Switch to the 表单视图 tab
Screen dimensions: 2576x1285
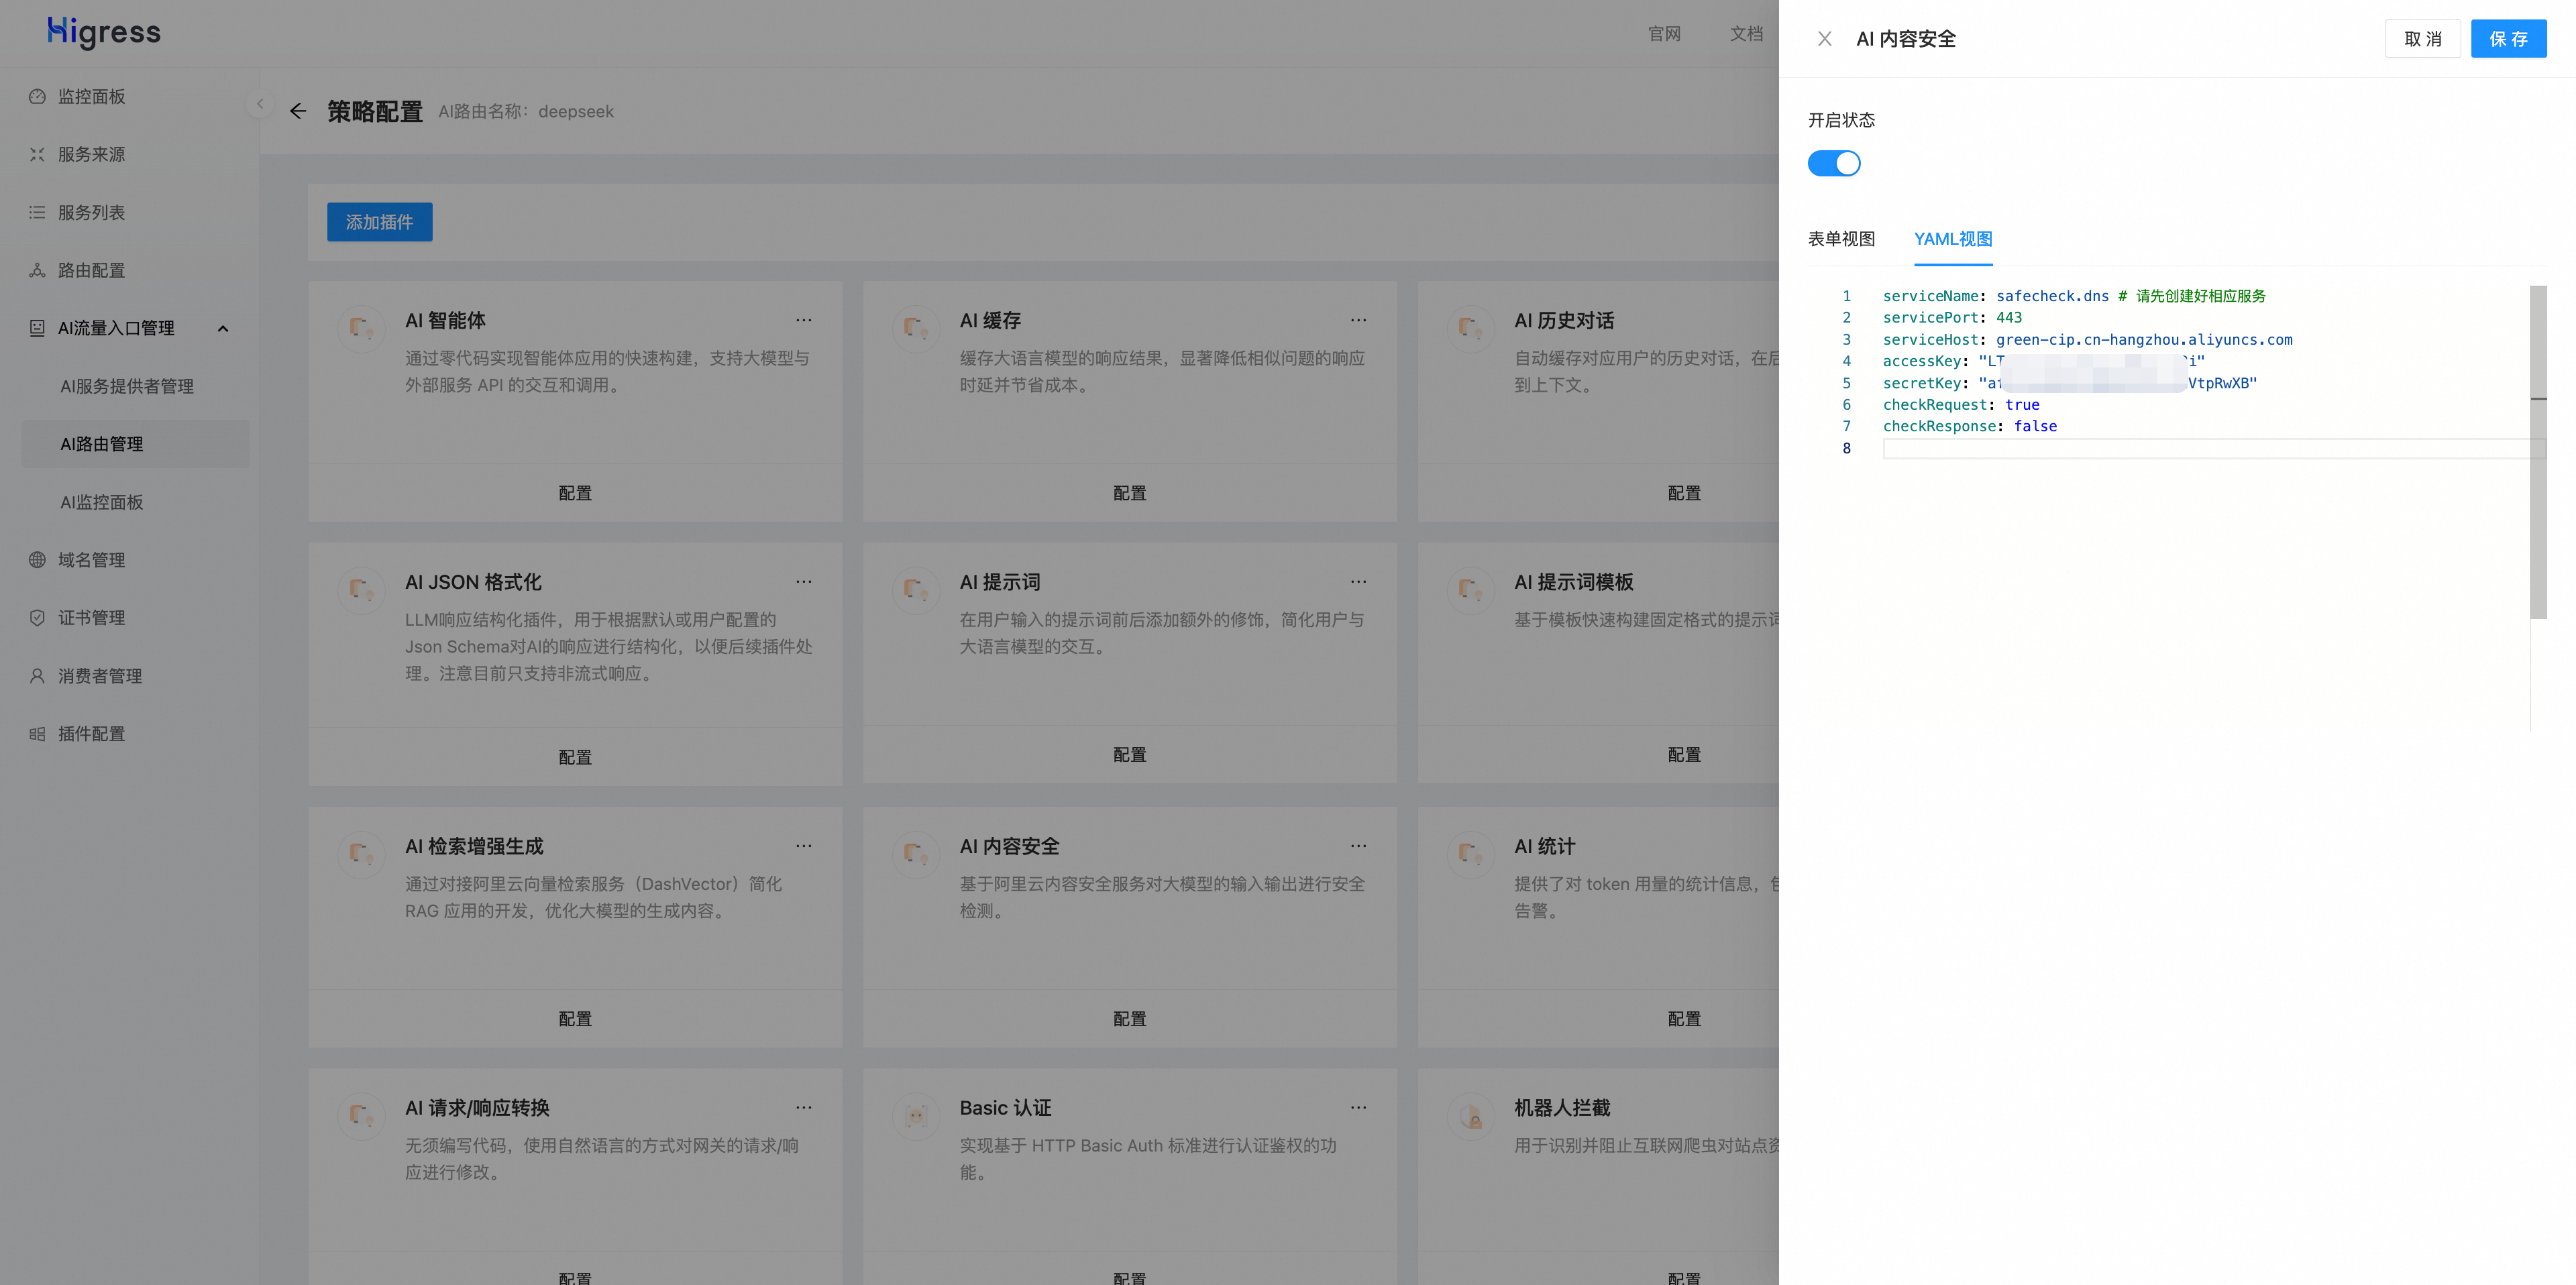point(1841,239)
